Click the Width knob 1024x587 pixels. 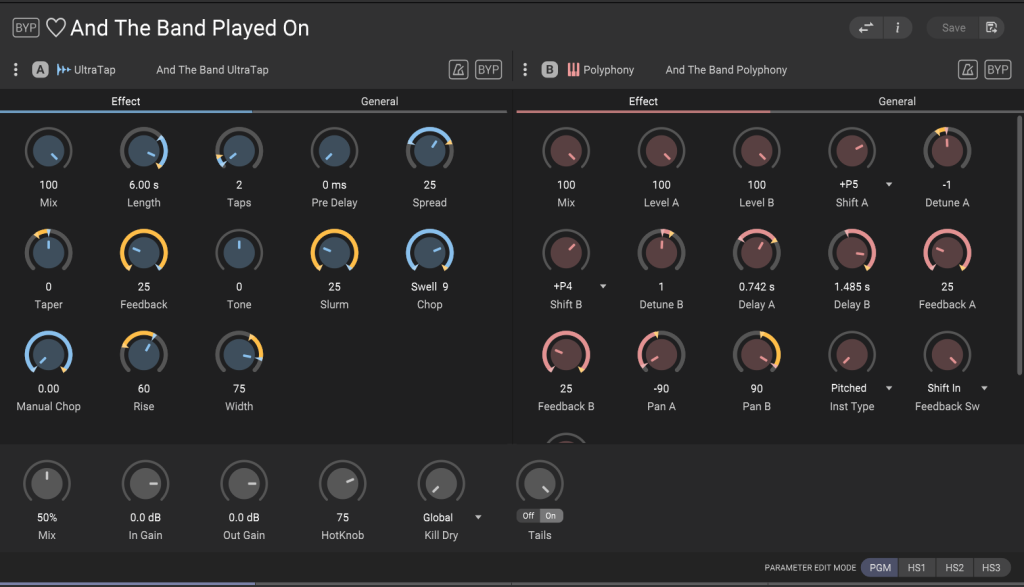point(239,355)
